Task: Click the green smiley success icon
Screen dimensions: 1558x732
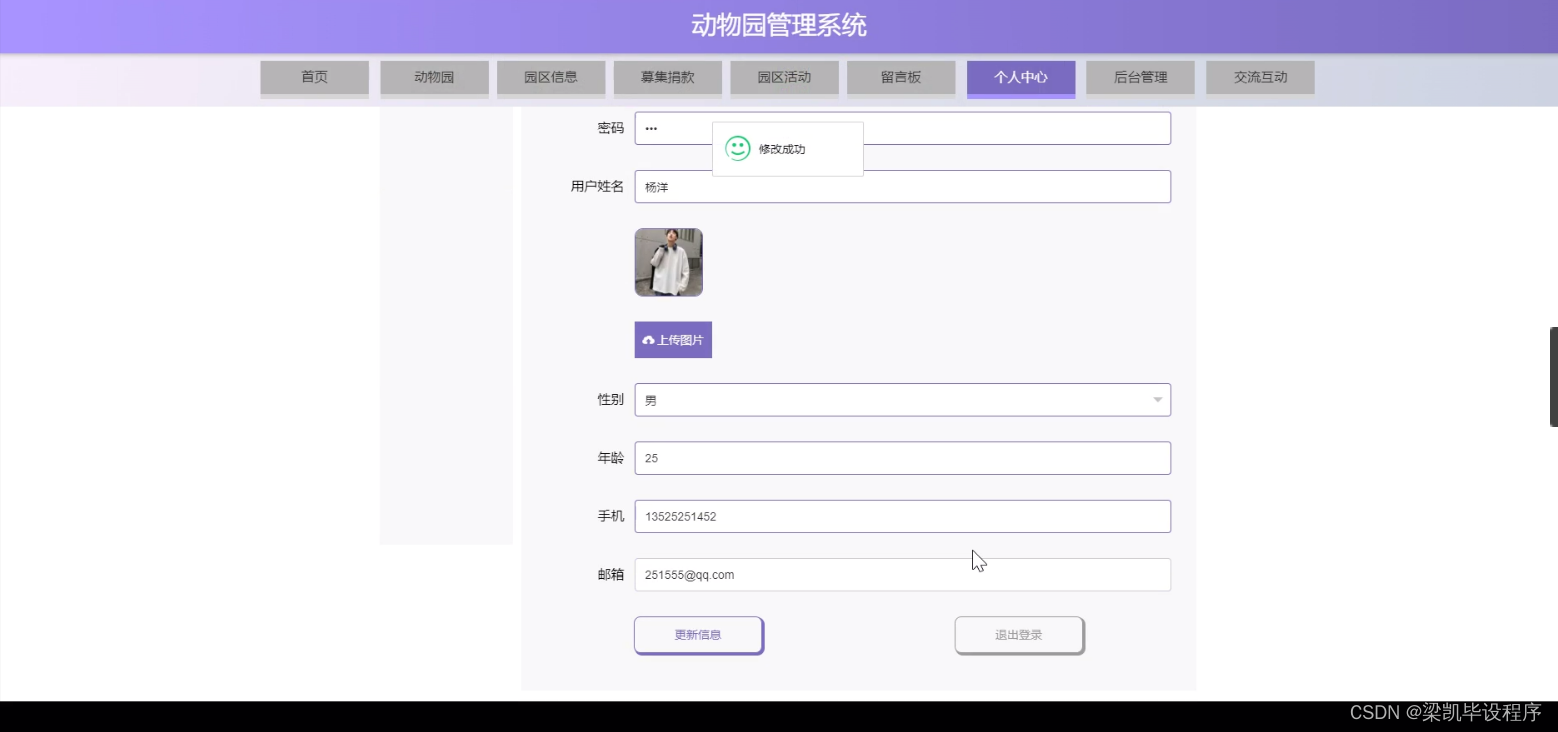Action: [x=738, y=149]
